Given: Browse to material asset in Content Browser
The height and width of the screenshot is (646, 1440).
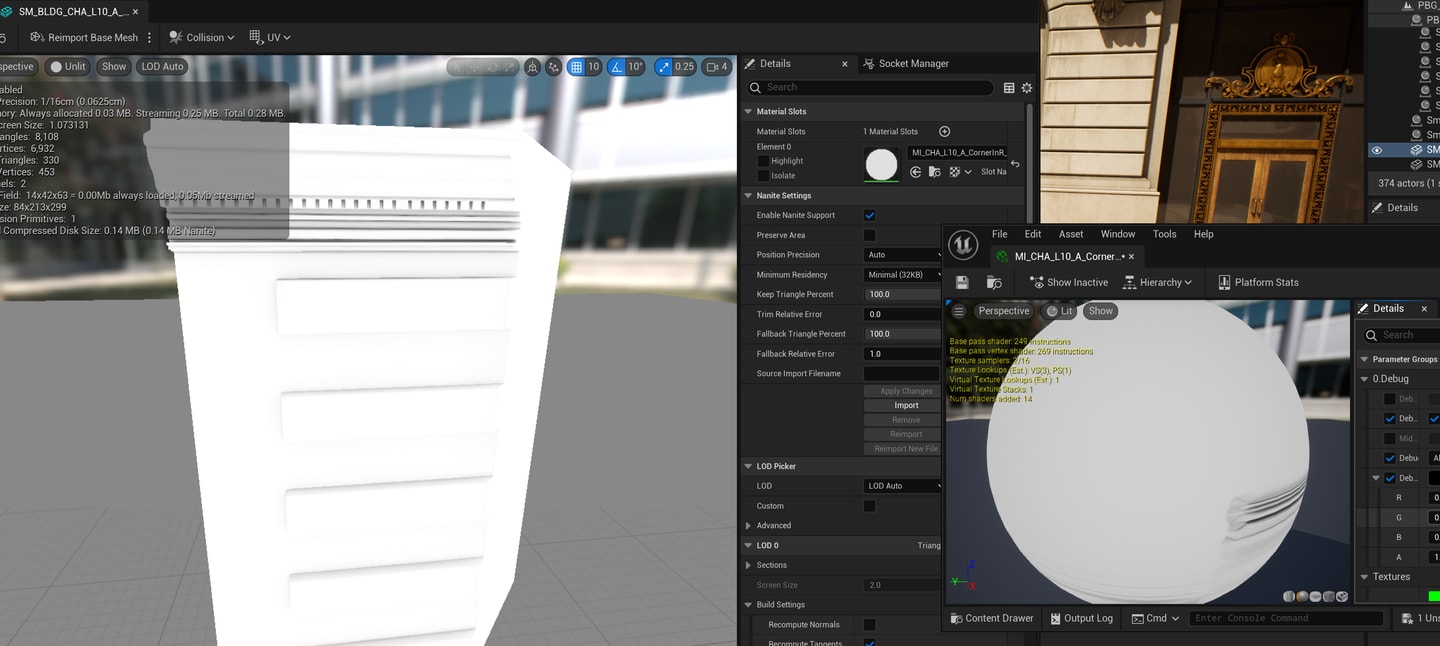Looking at the screenshot, I should click(x=934, y=172).
